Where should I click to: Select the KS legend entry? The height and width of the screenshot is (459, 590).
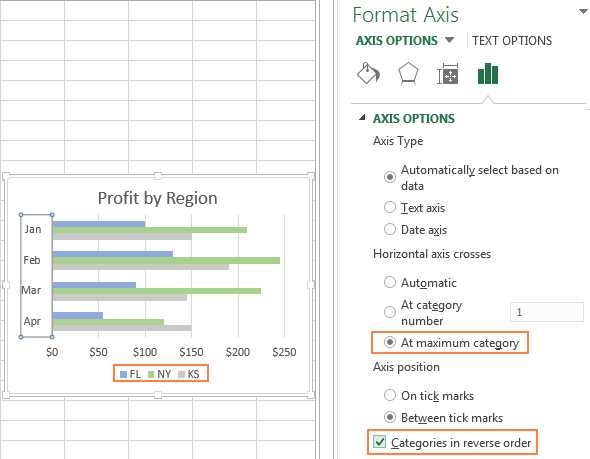click(189, 374)
